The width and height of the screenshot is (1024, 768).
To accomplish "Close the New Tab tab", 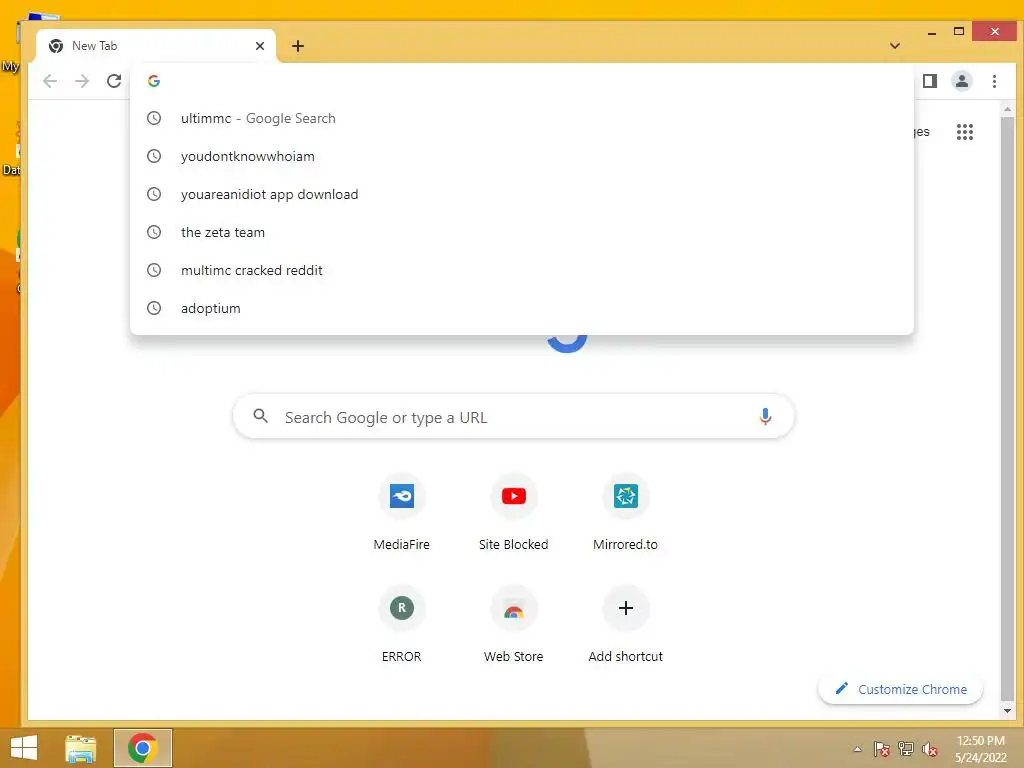I will (x=260, y=46).
